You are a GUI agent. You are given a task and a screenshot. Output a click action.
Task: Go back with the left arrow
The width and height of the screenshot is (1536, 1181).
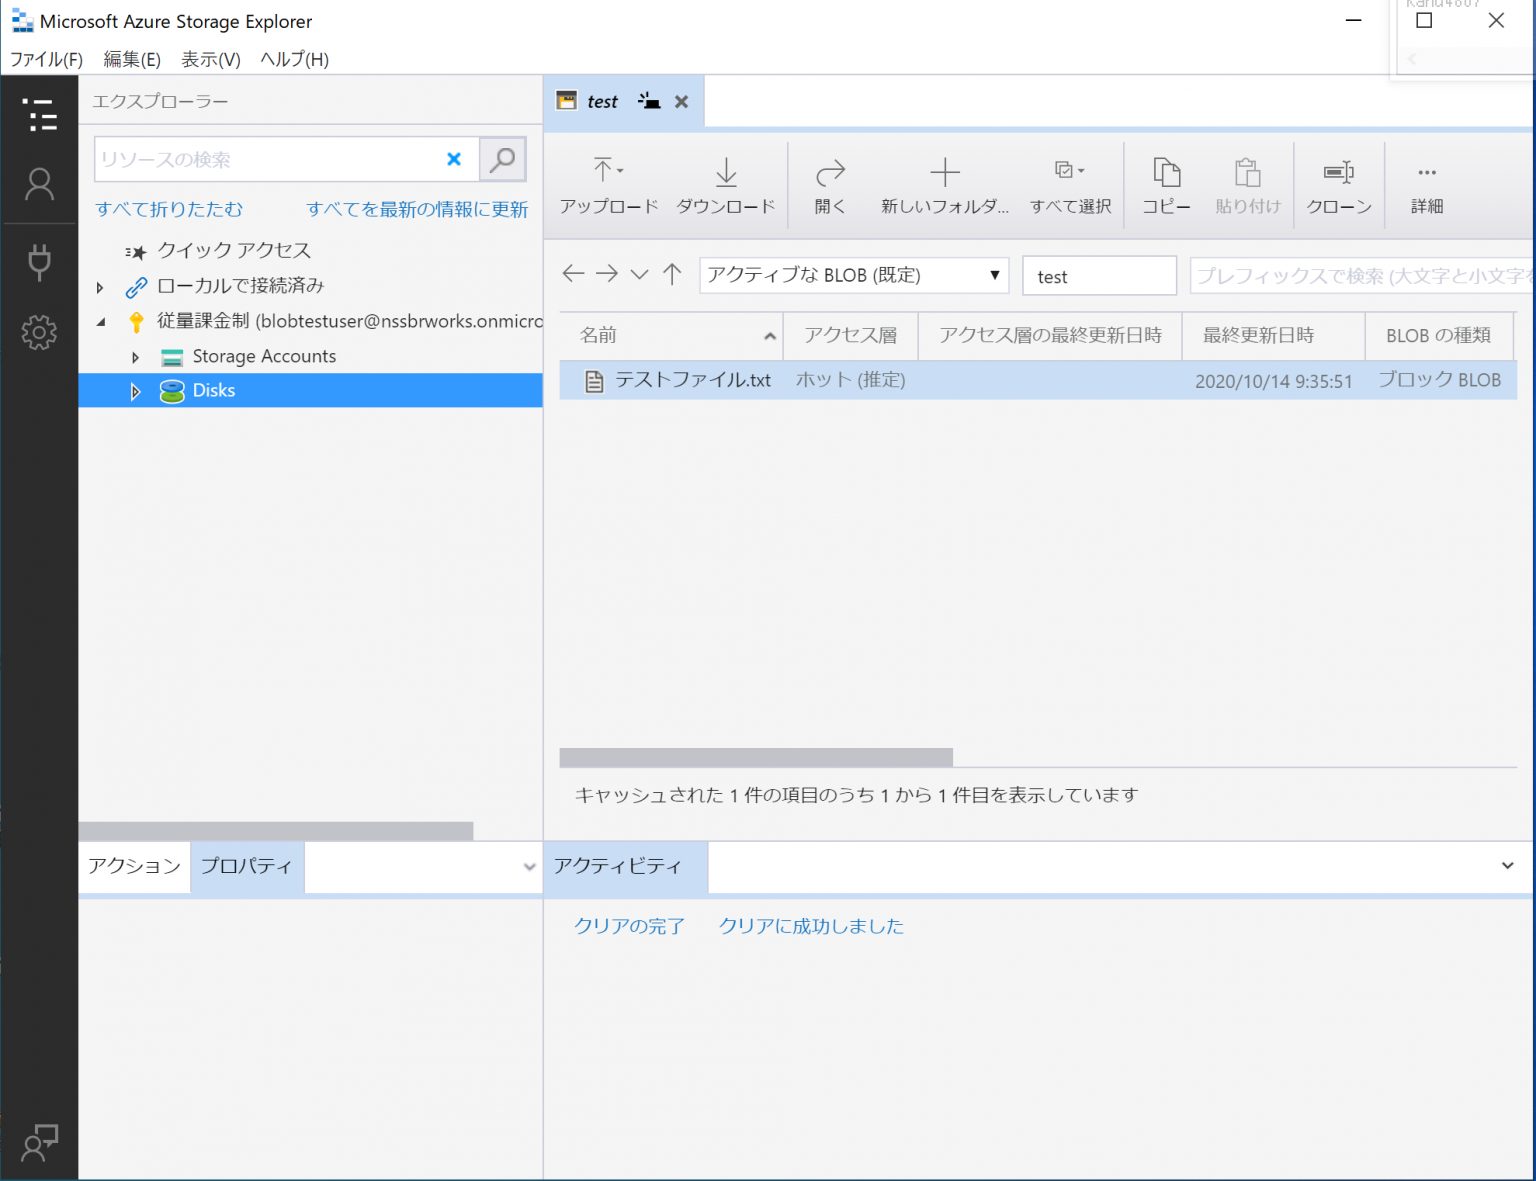pos(573,274)
